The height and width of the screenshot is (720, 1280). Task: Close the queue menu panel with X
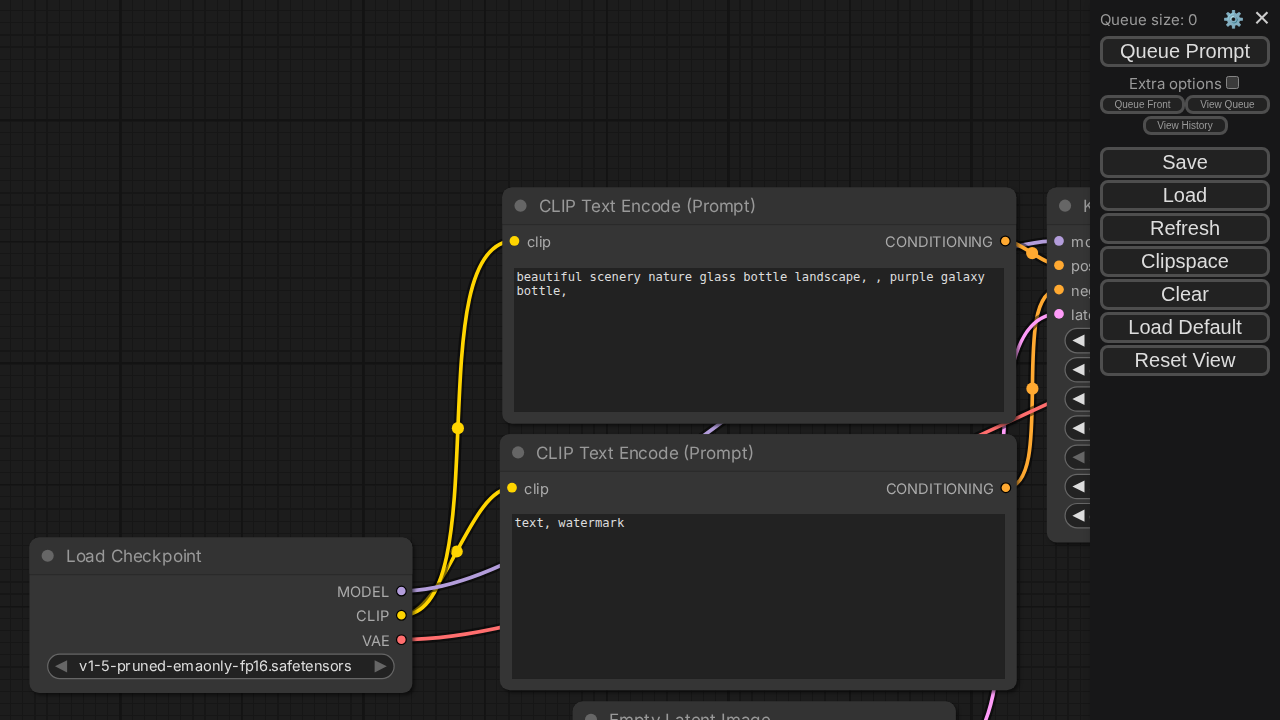coord(1262,18)
